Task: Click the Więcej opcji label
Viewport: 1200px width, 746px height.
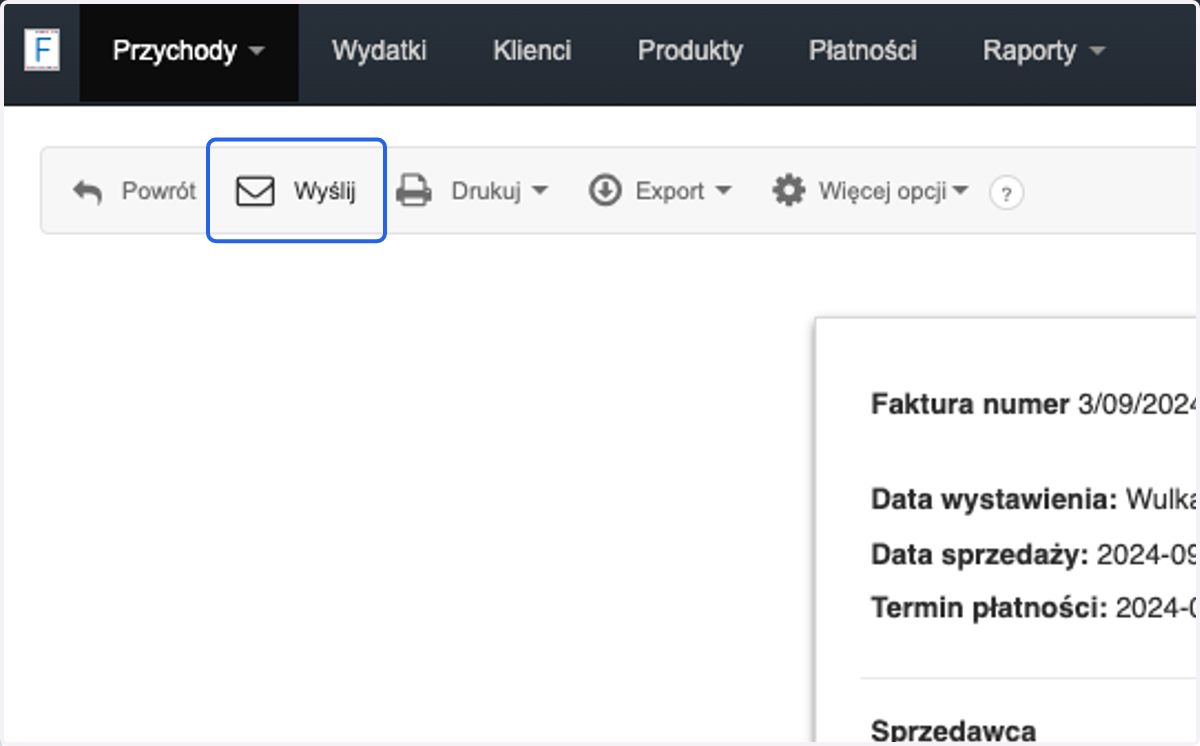Action: tap(883, 191)
